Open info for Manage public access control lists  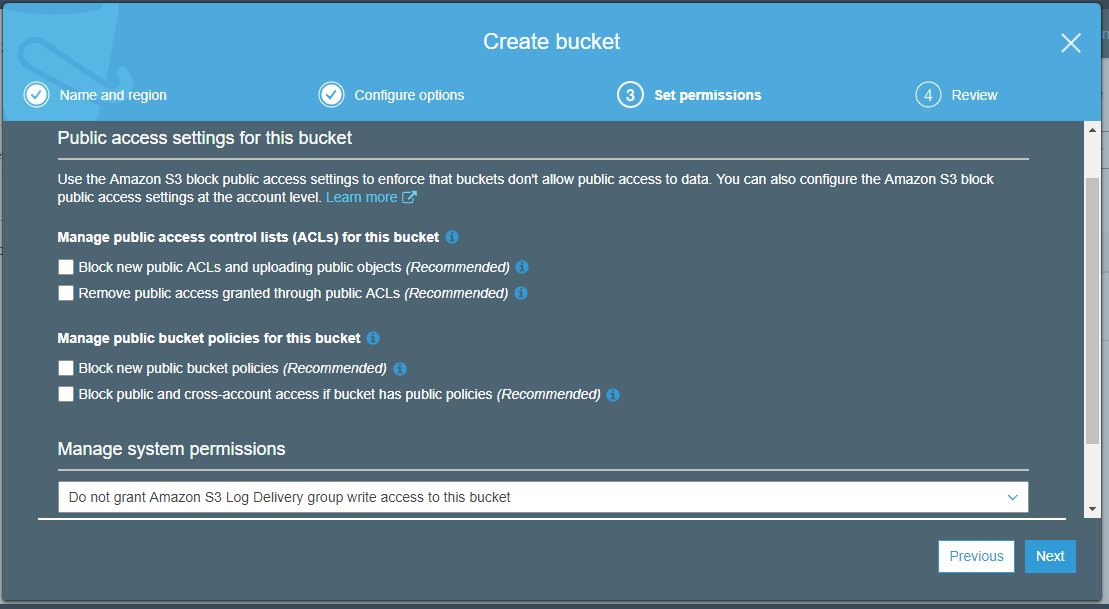(x=452, y=237)
